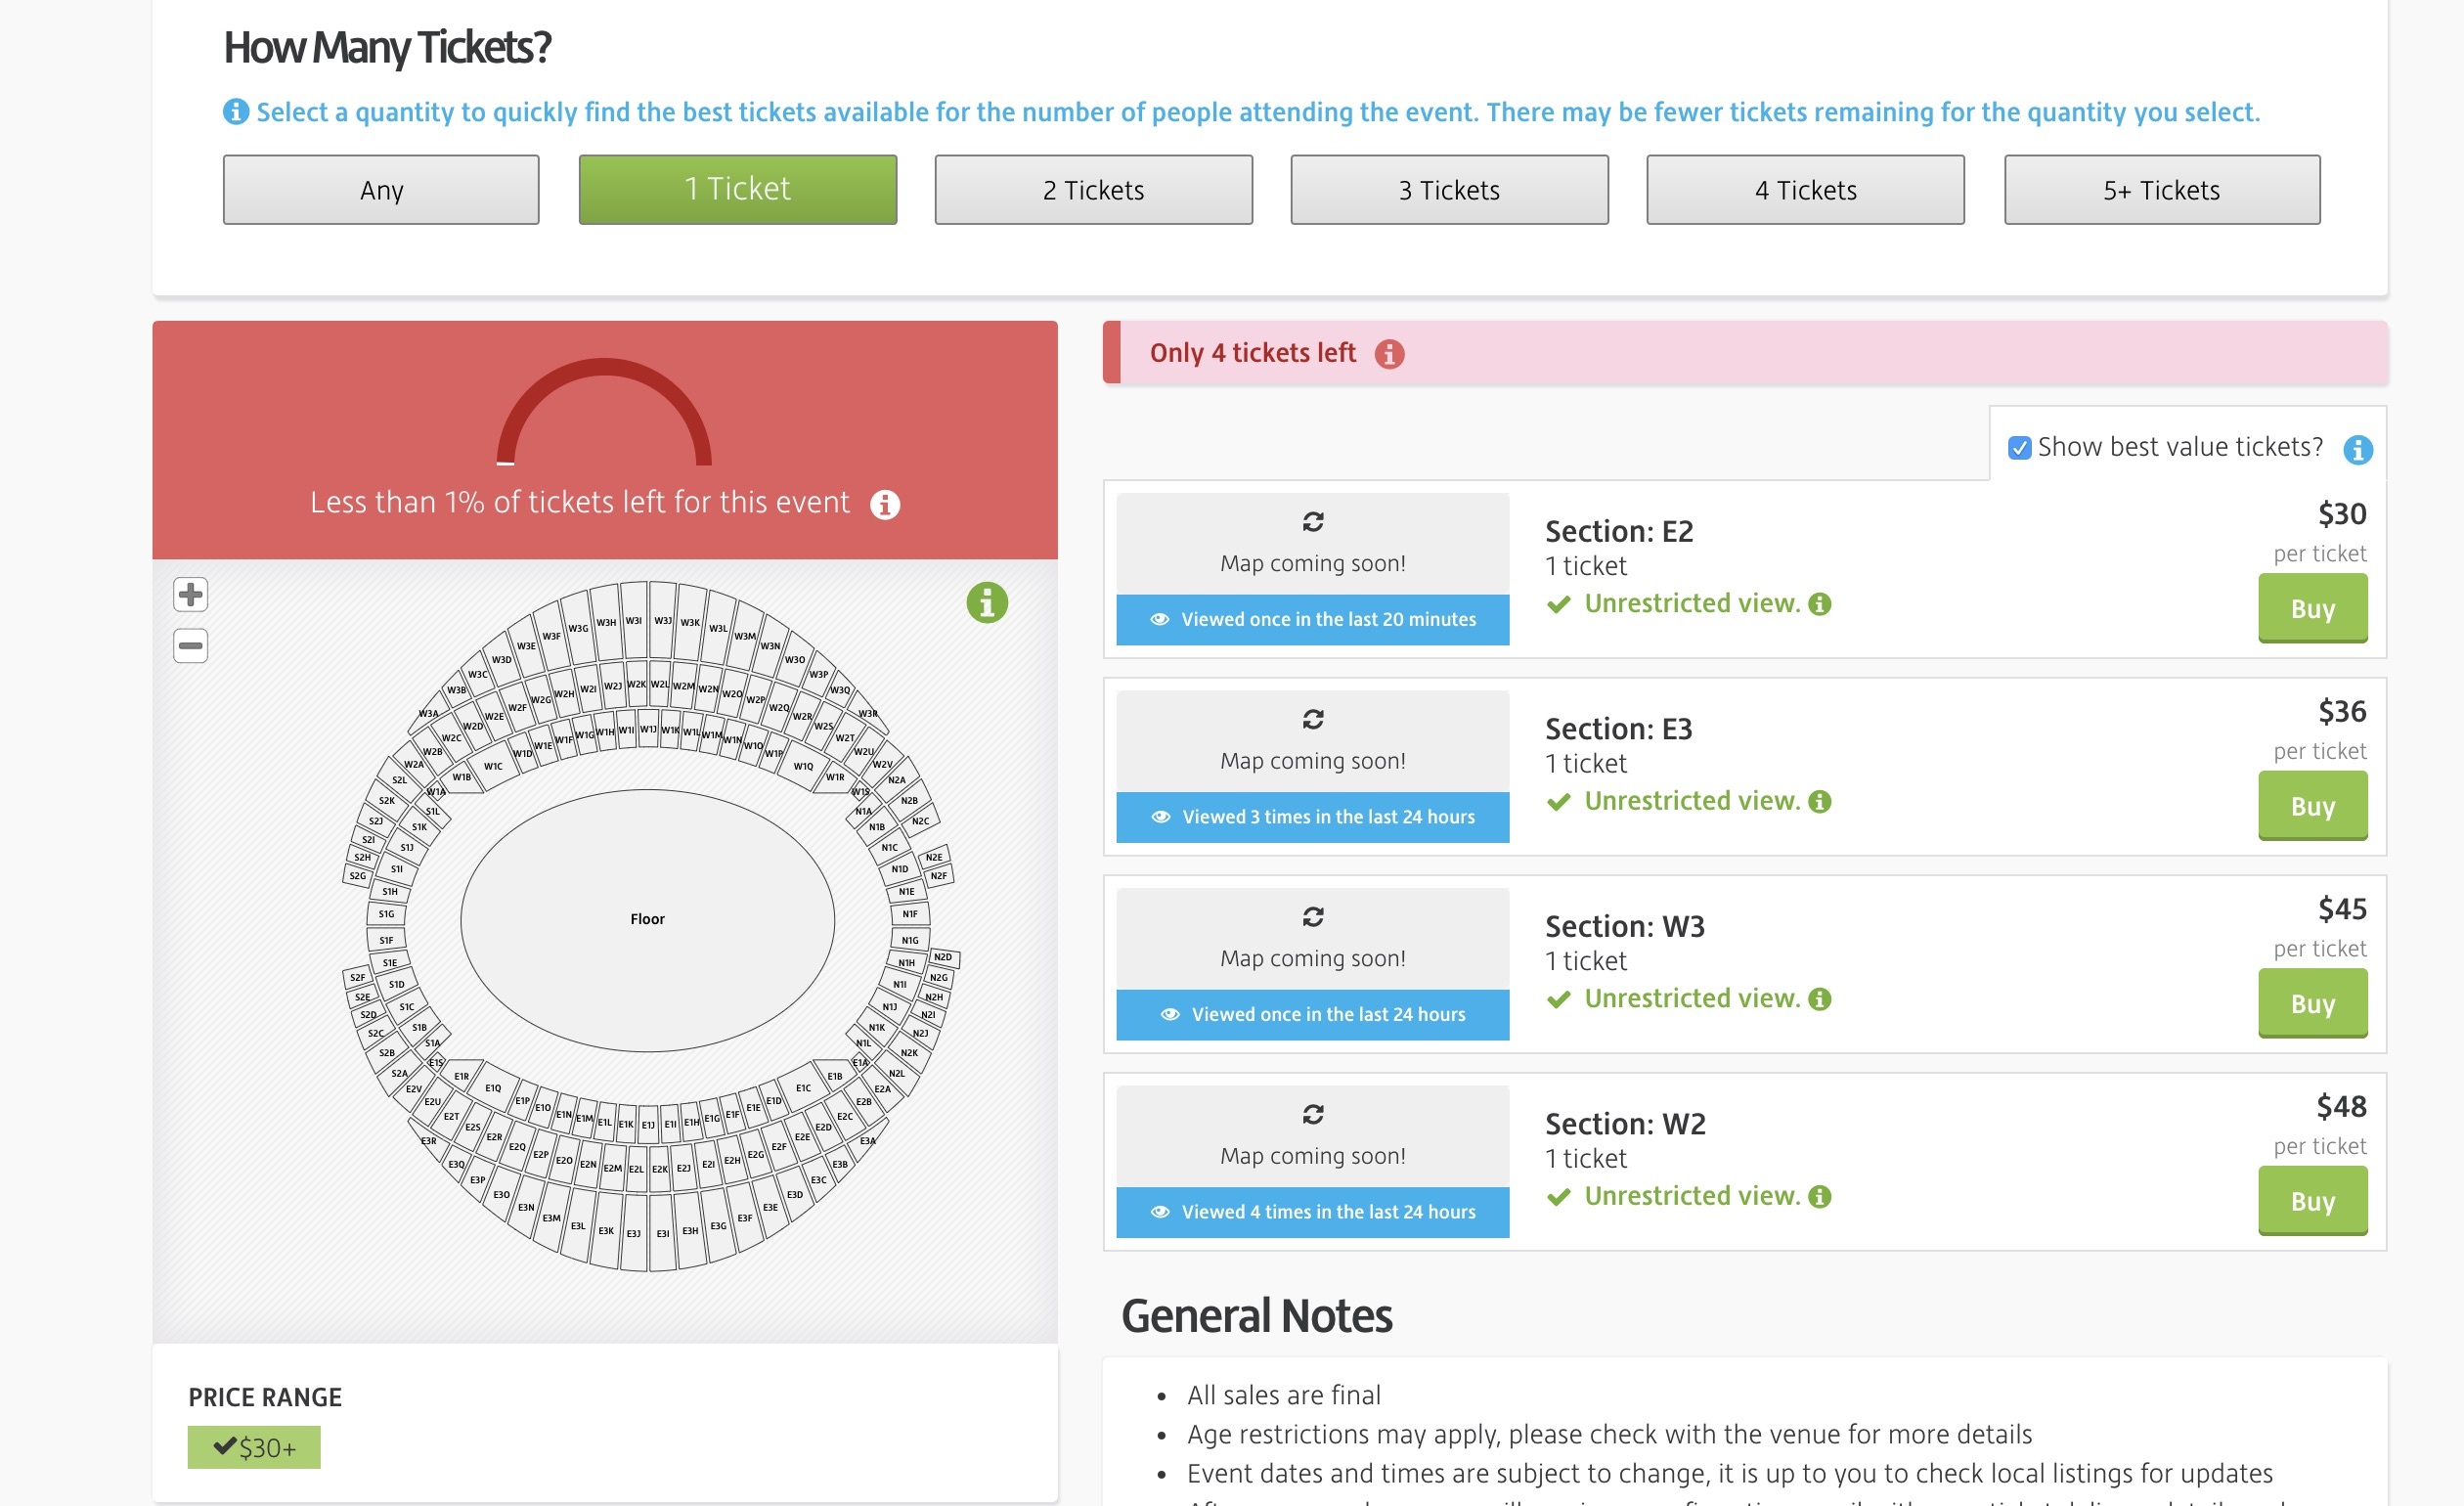Zoom out on the seating map
This screenshot has height=1506, width=2464.
pos(190,645)
